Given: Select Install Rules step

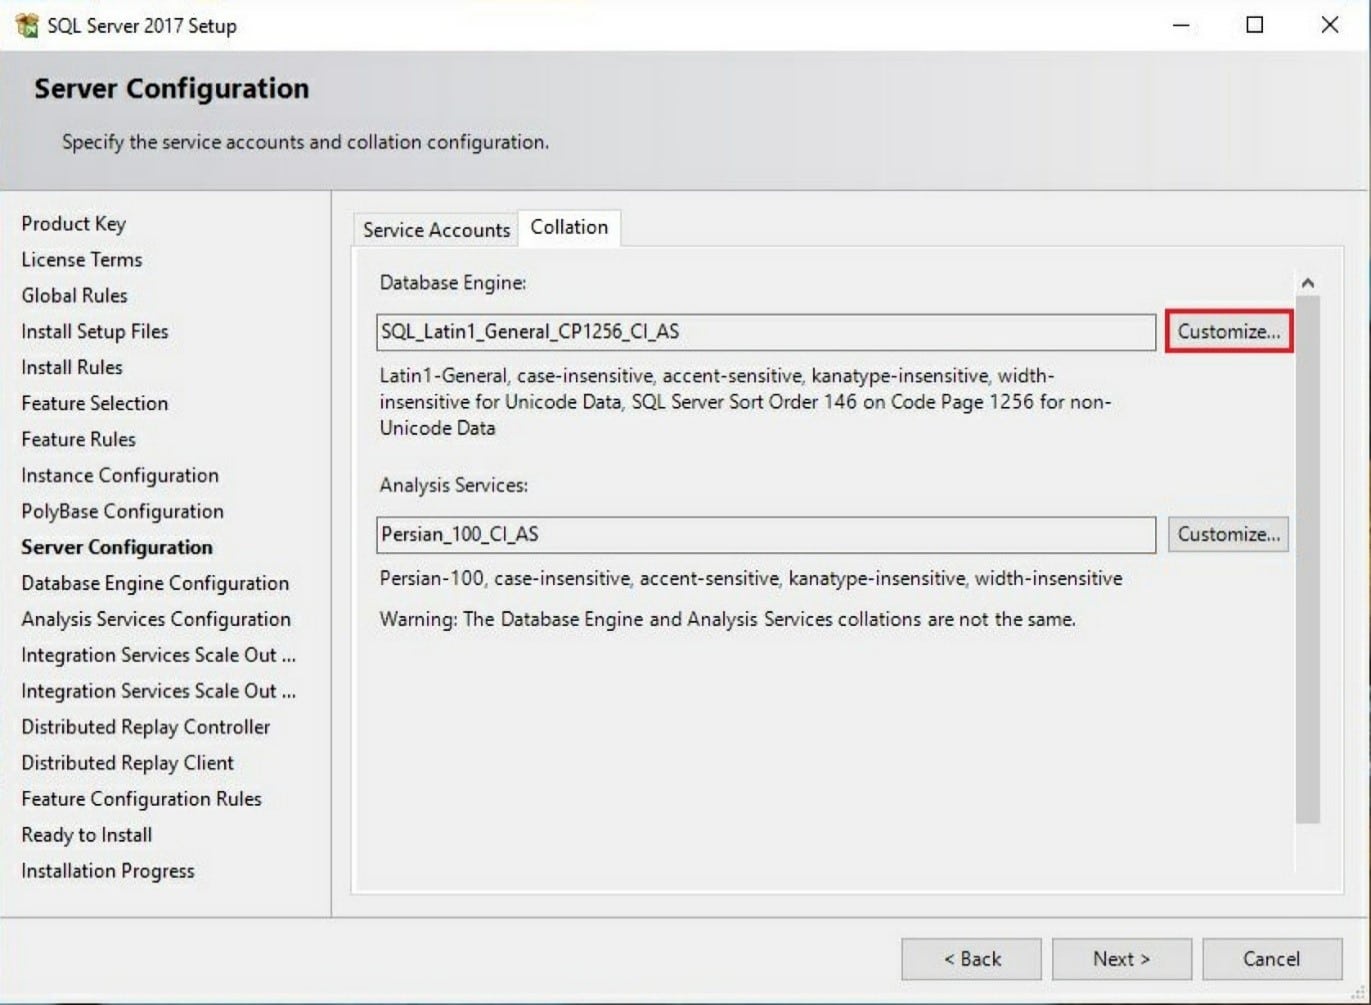Looking at the screenshot, I should click(72, 368).
